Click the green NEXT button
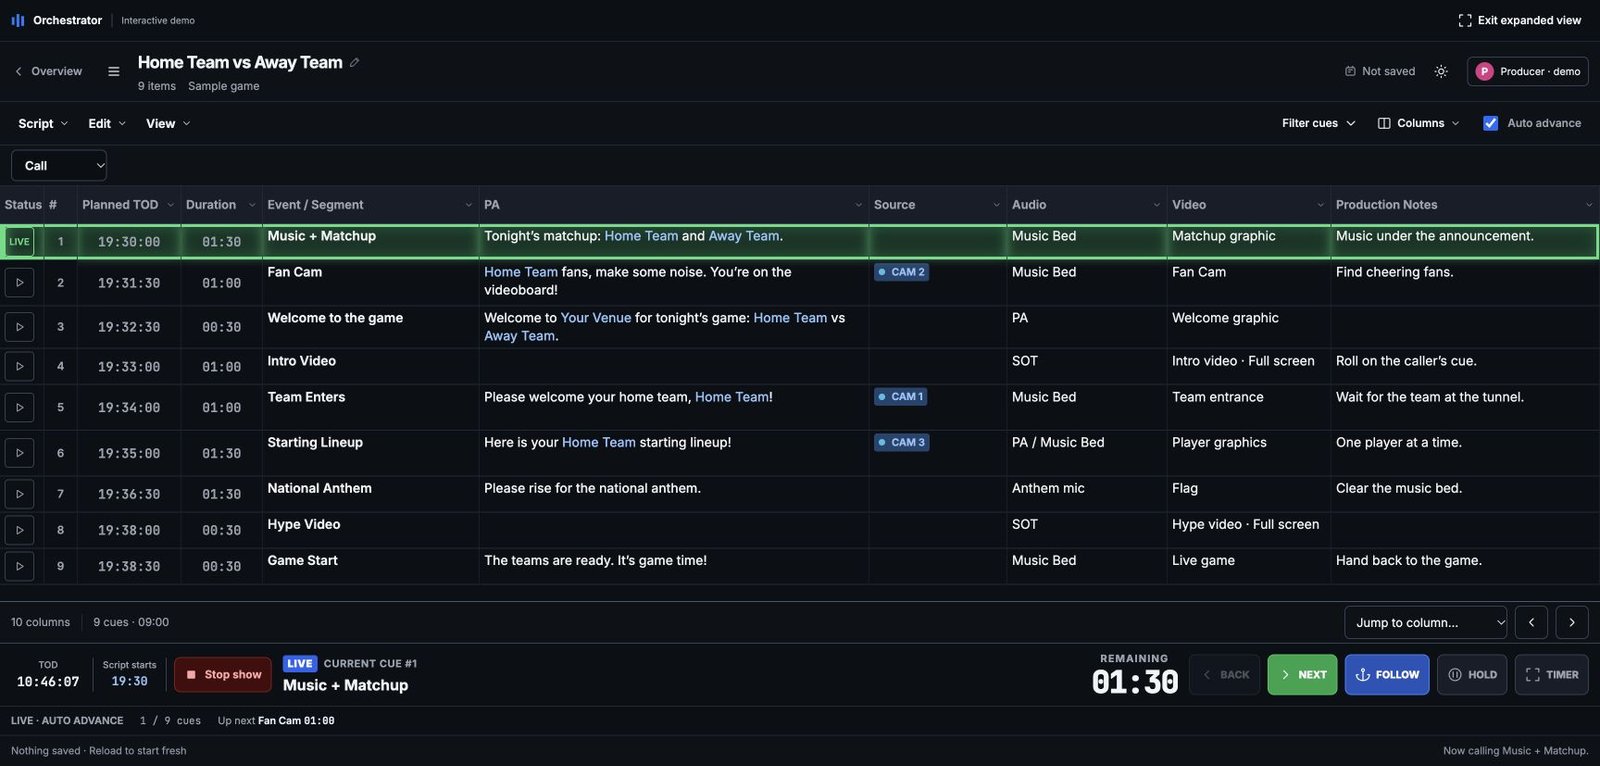Image resolution: width=1600 pixels, height=766 pixels. coord(1302,675)
